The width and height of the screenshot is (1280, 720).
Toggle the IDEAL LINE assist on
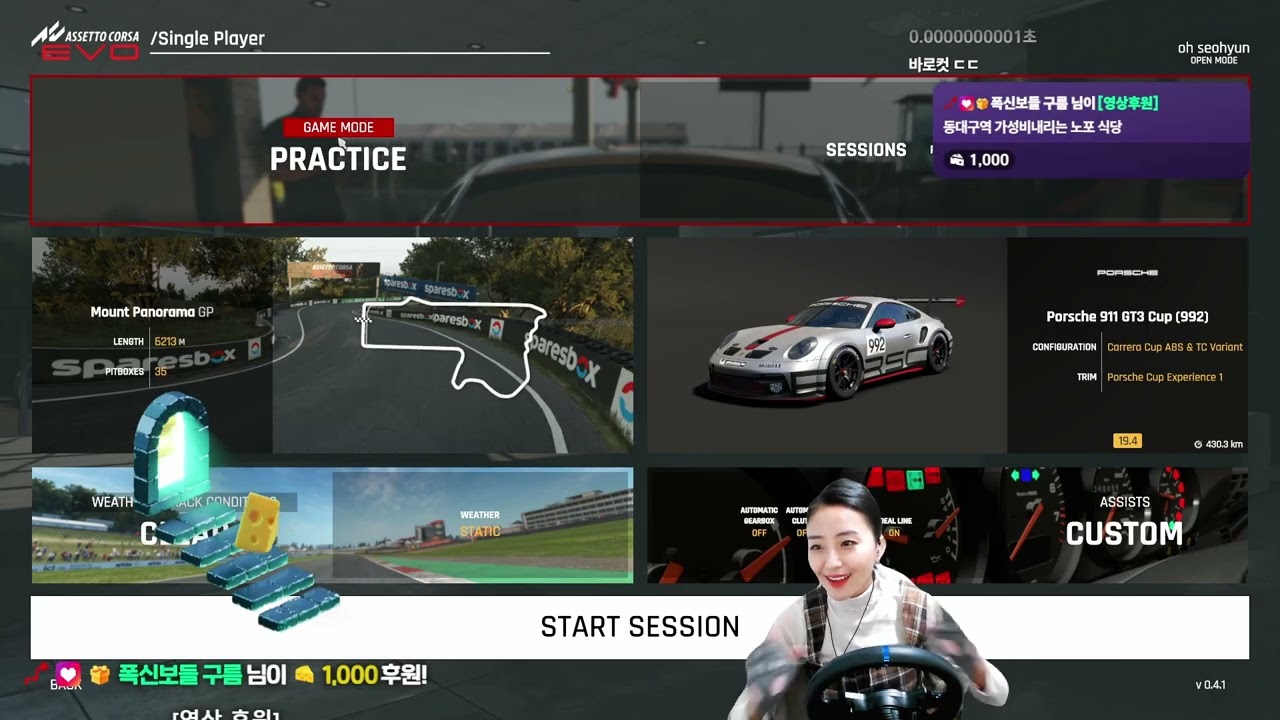[893, 527]
